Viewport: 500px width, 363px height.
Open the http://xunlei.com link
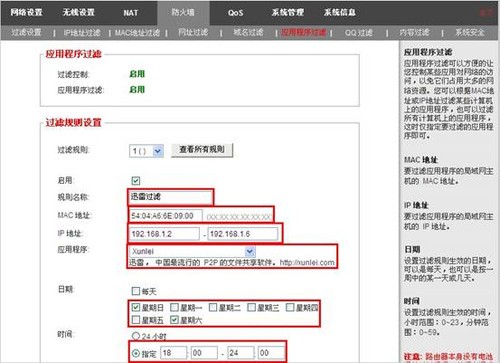pyautogui.click(x=307, y=263)
